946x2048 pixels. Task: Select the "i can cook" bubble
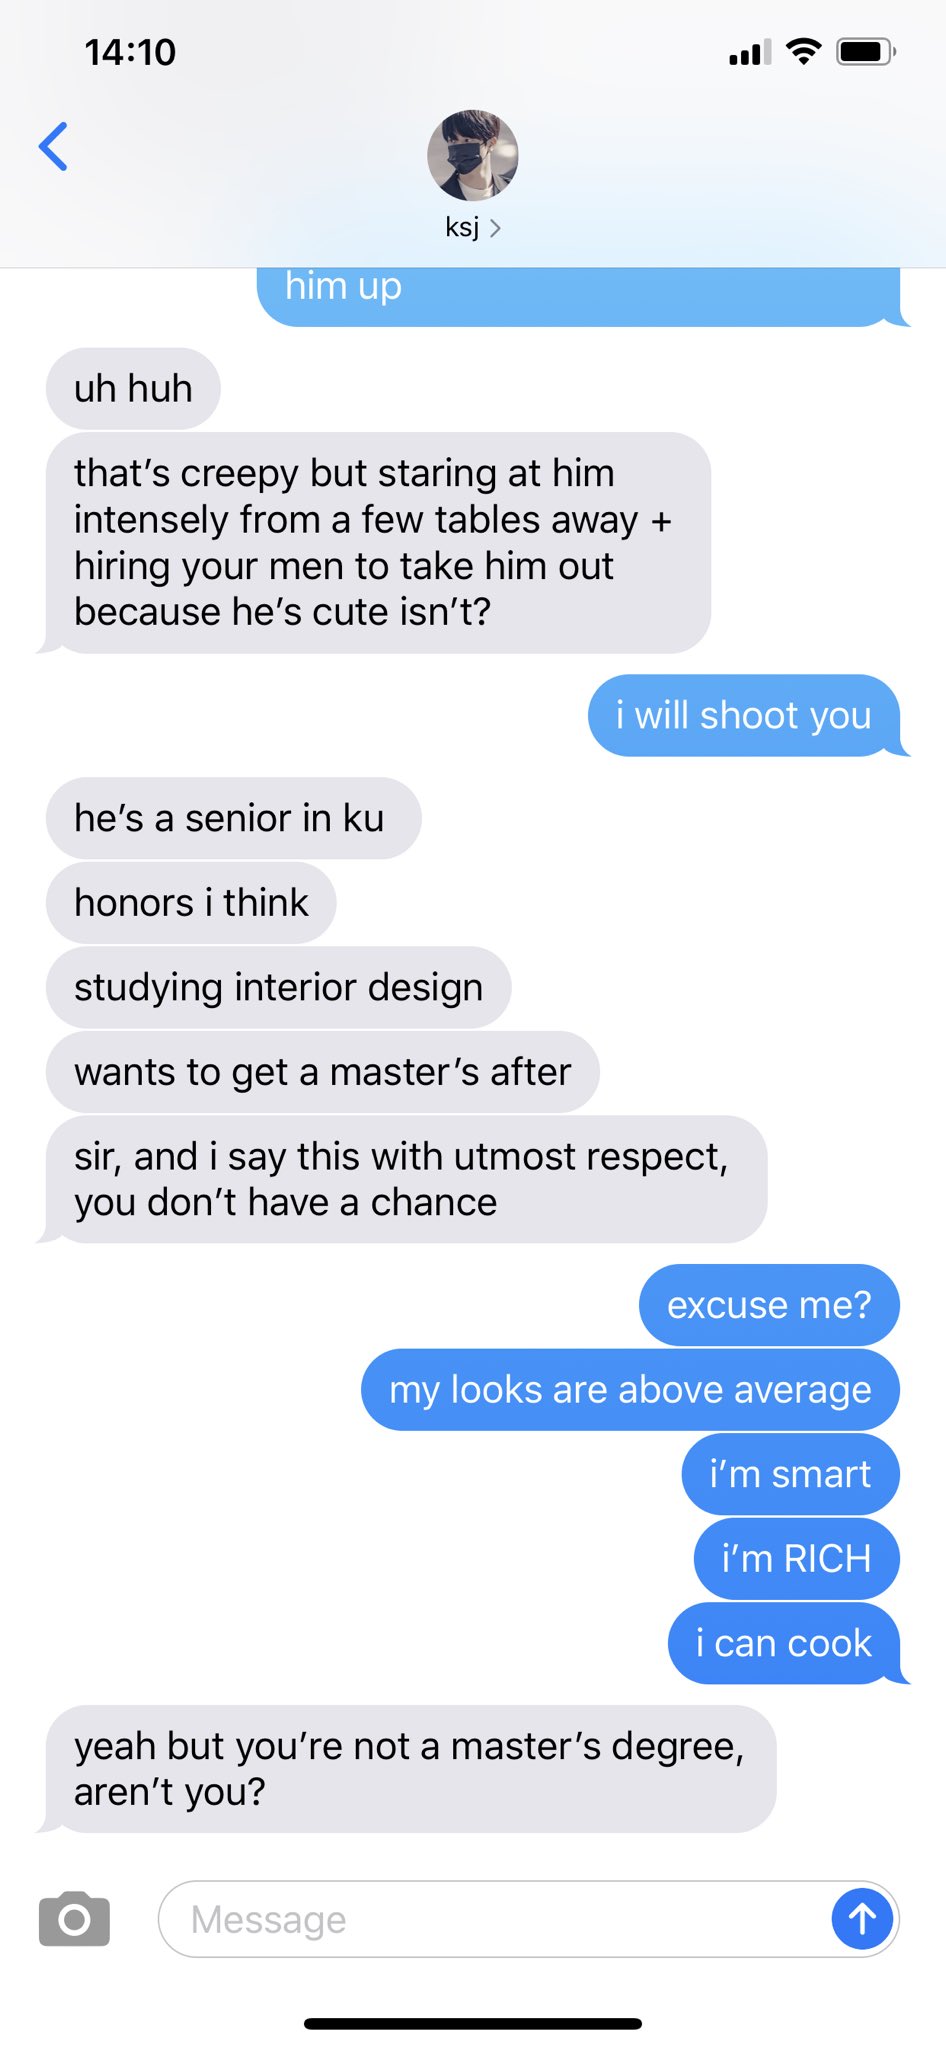(x=785, y=1643)
